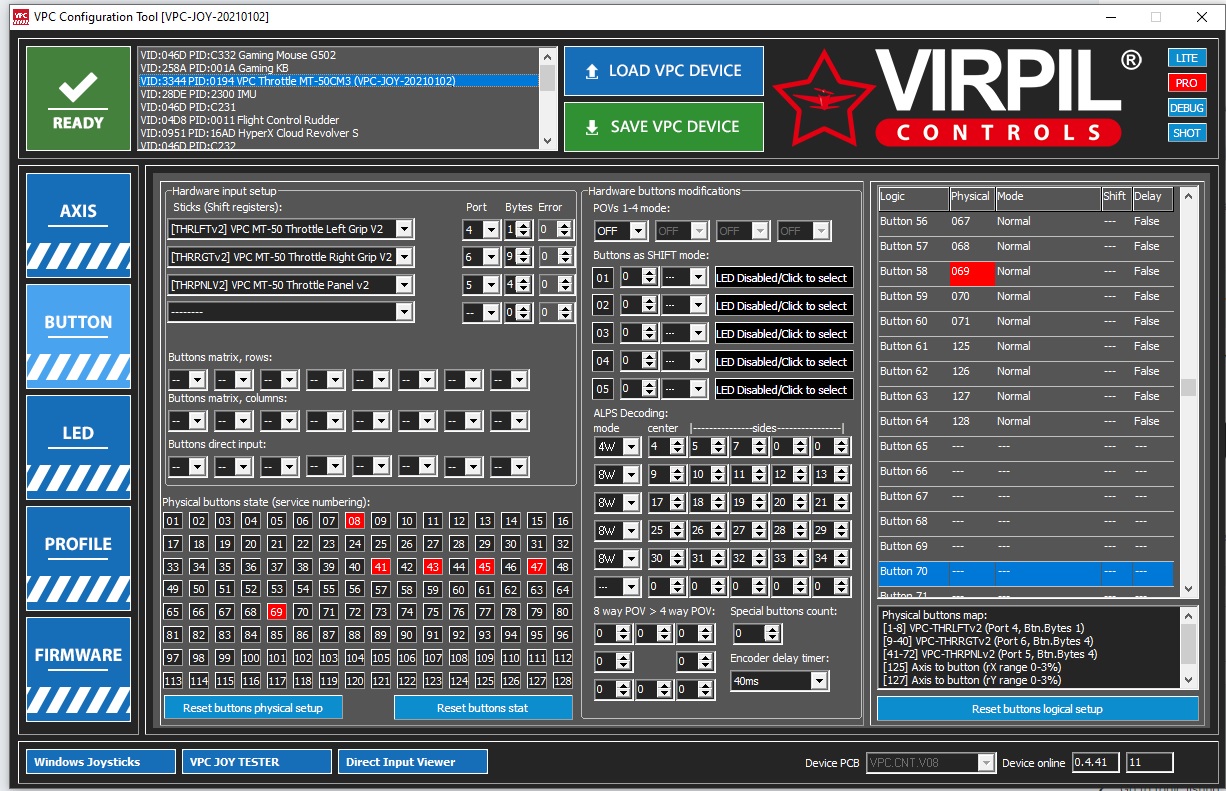Open the empty fourth stick dropdown
Screen dimensions: 1226x791
tap(290, 312)
